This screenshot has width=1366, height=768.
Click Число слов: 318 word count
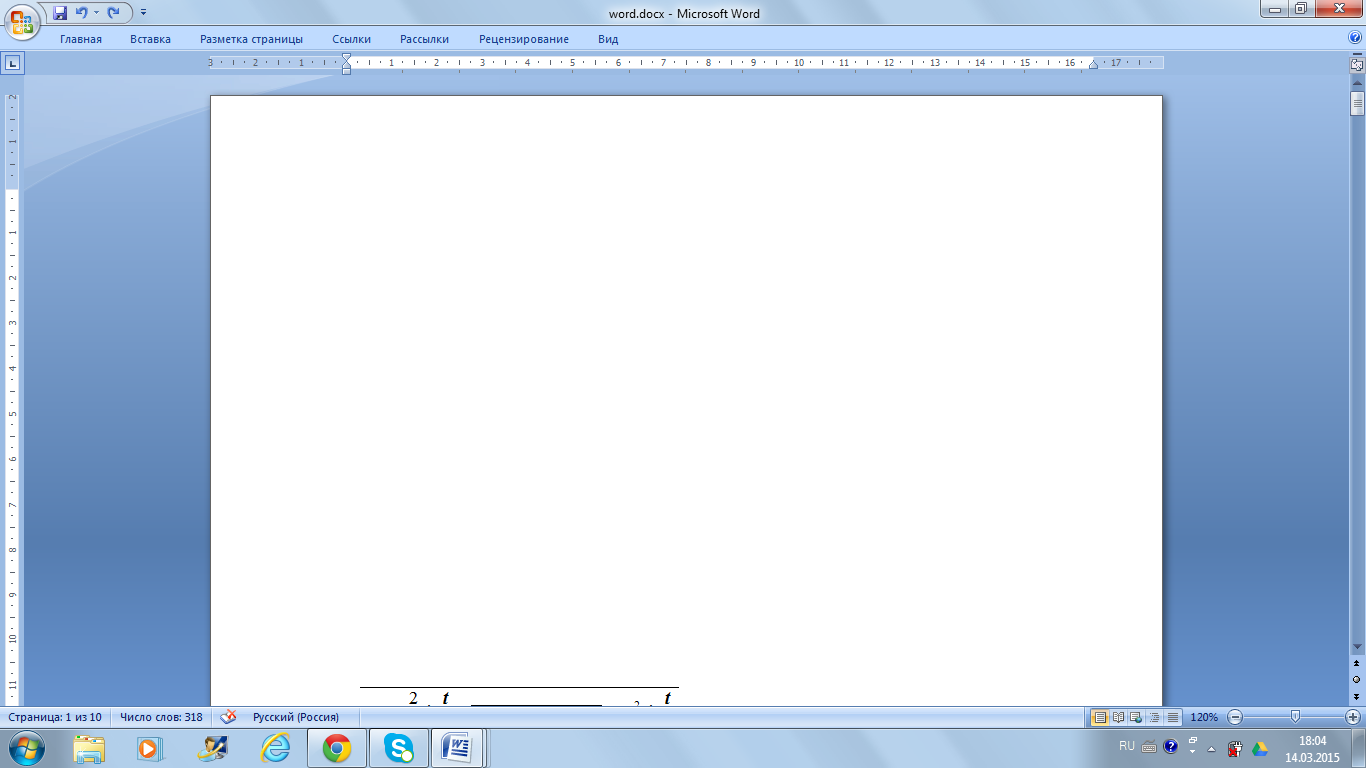coord(161,717)
